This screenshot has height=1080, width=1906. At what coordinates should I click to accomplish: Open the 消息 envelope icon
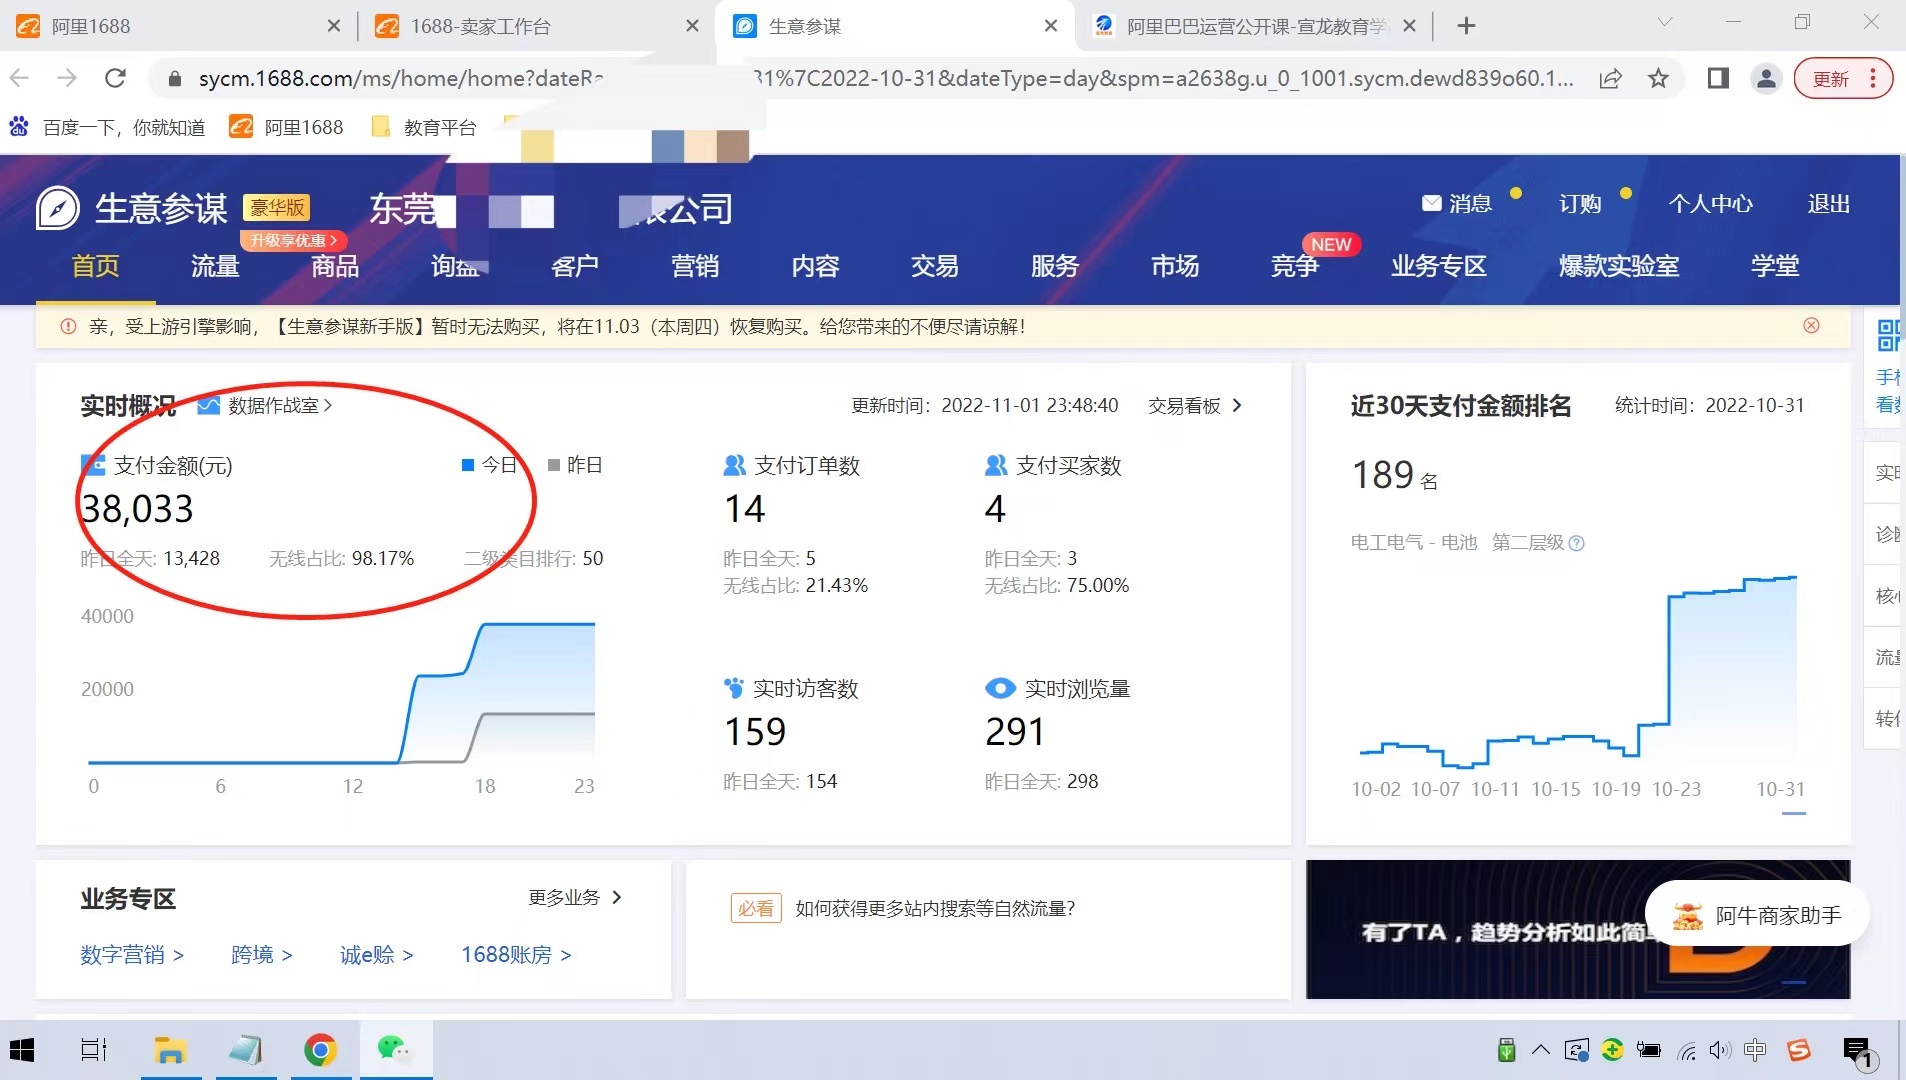(1431, 204)
